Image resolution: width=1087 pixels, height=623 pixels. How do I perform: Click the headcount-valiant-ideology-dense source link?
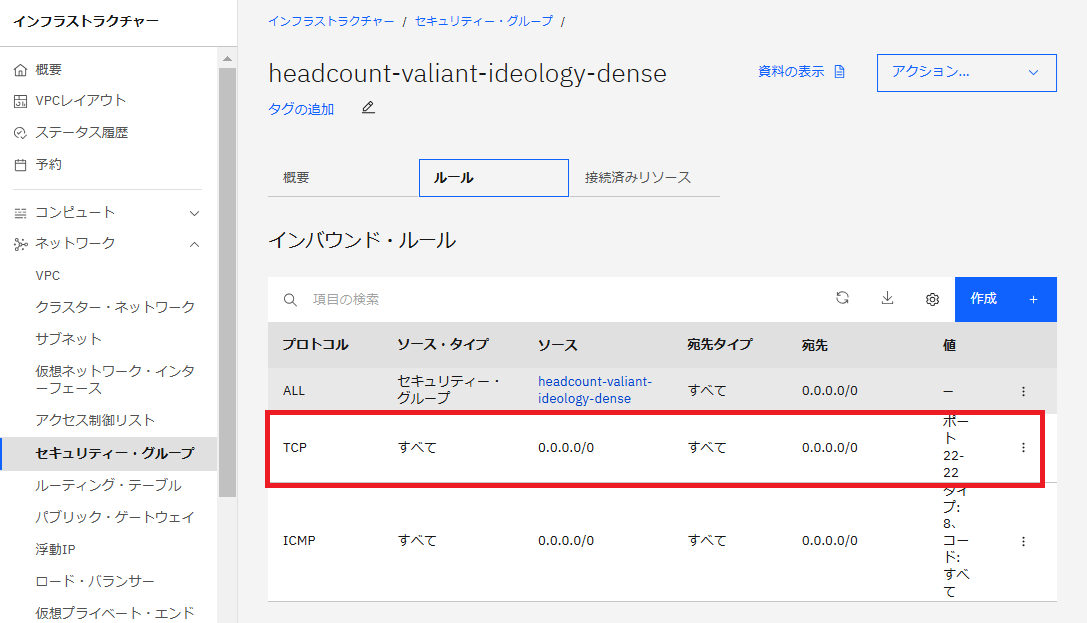[x=595, y=390]
